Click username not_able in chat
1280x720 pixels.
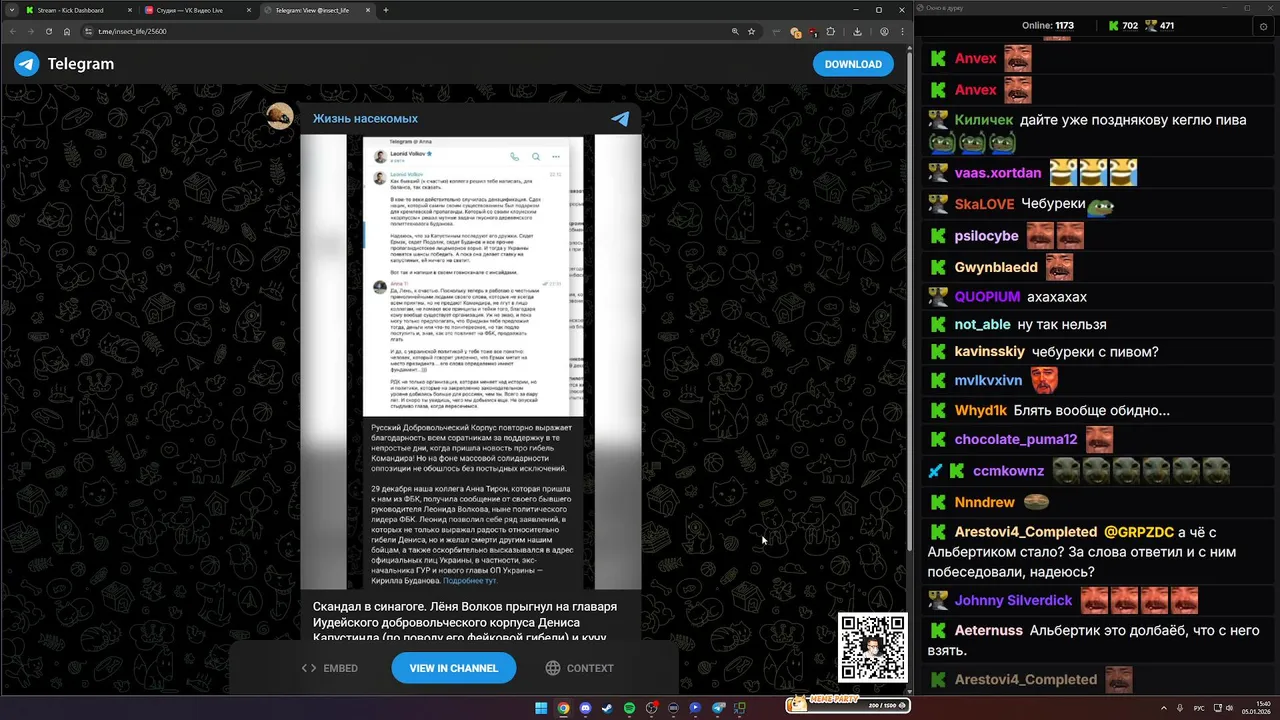coord(983,325)
